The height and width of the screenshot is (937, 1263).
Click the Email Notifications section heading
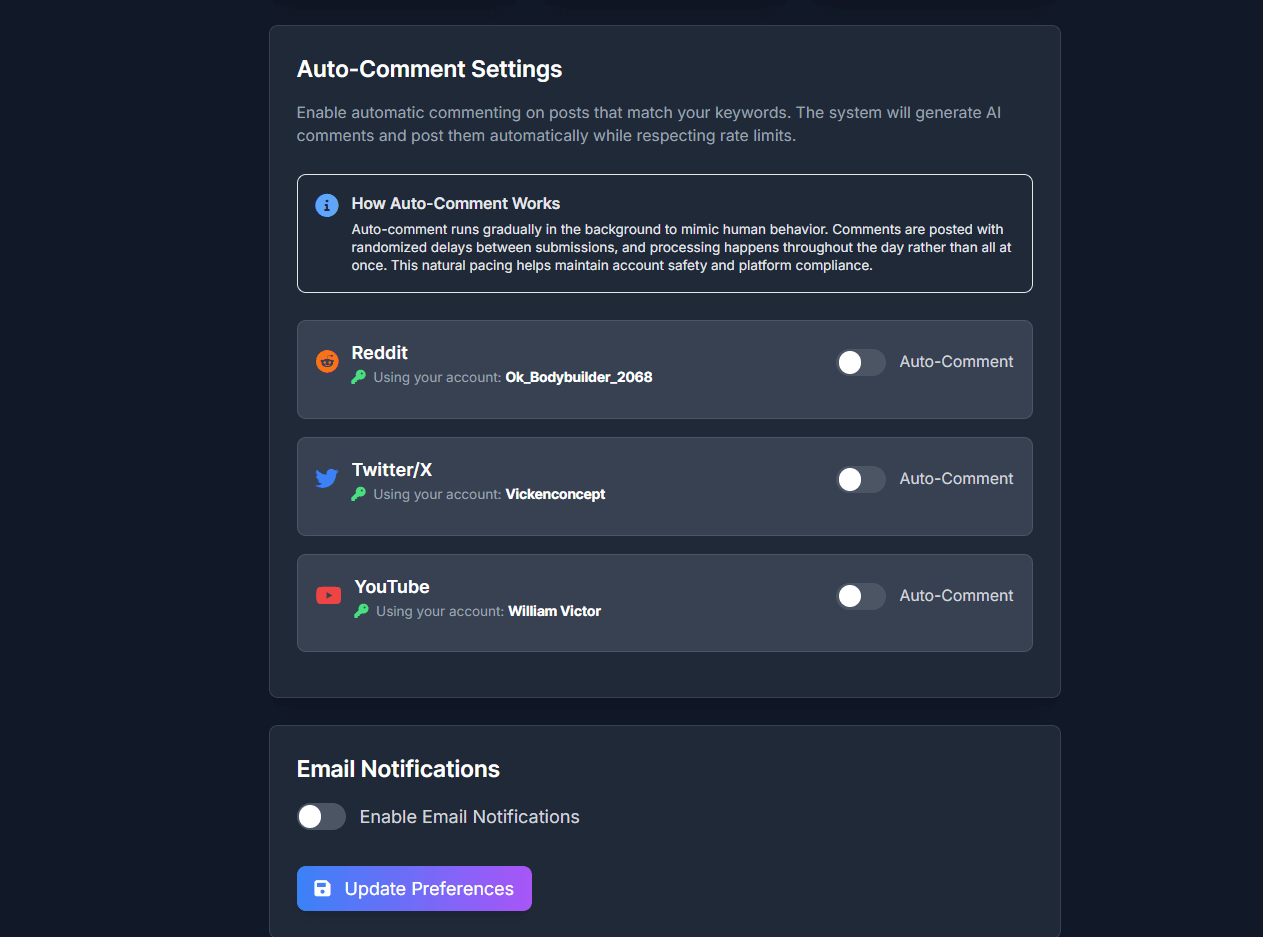398,768
